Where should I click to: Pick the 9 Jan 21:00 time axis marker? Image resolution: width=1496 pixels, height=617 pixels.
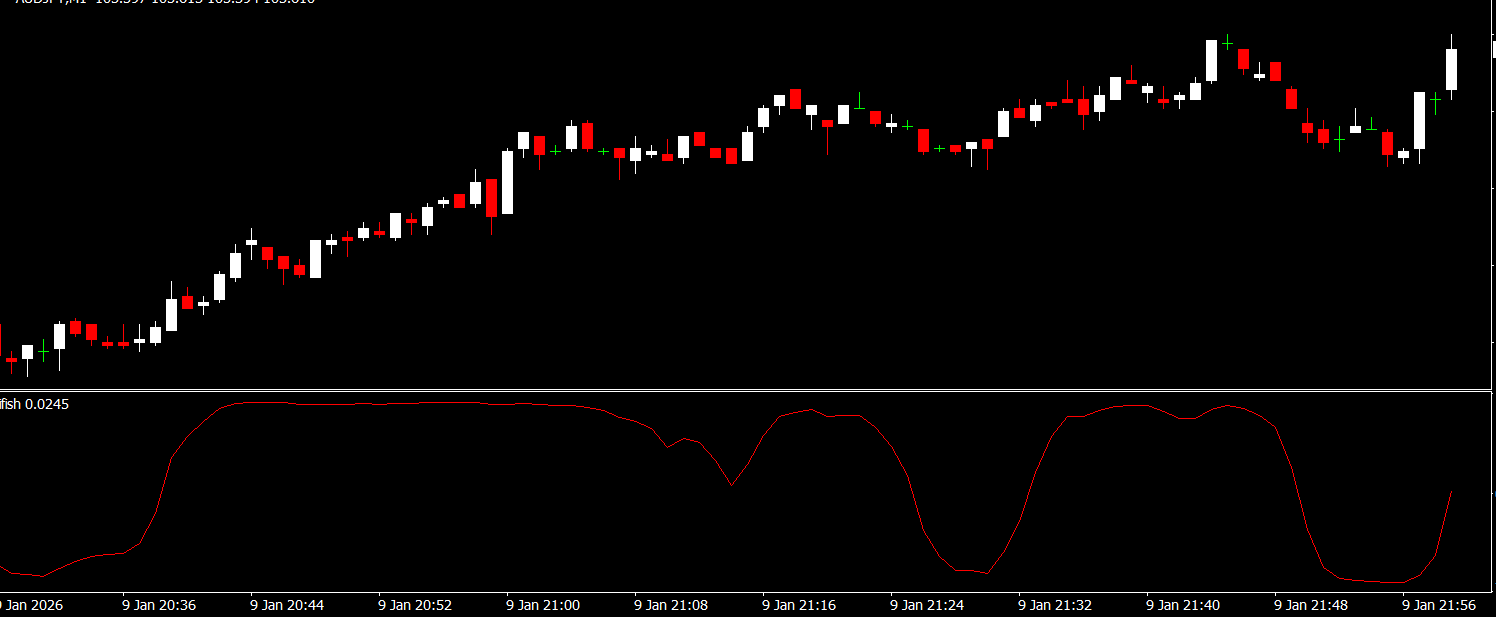tap(542, 605)
